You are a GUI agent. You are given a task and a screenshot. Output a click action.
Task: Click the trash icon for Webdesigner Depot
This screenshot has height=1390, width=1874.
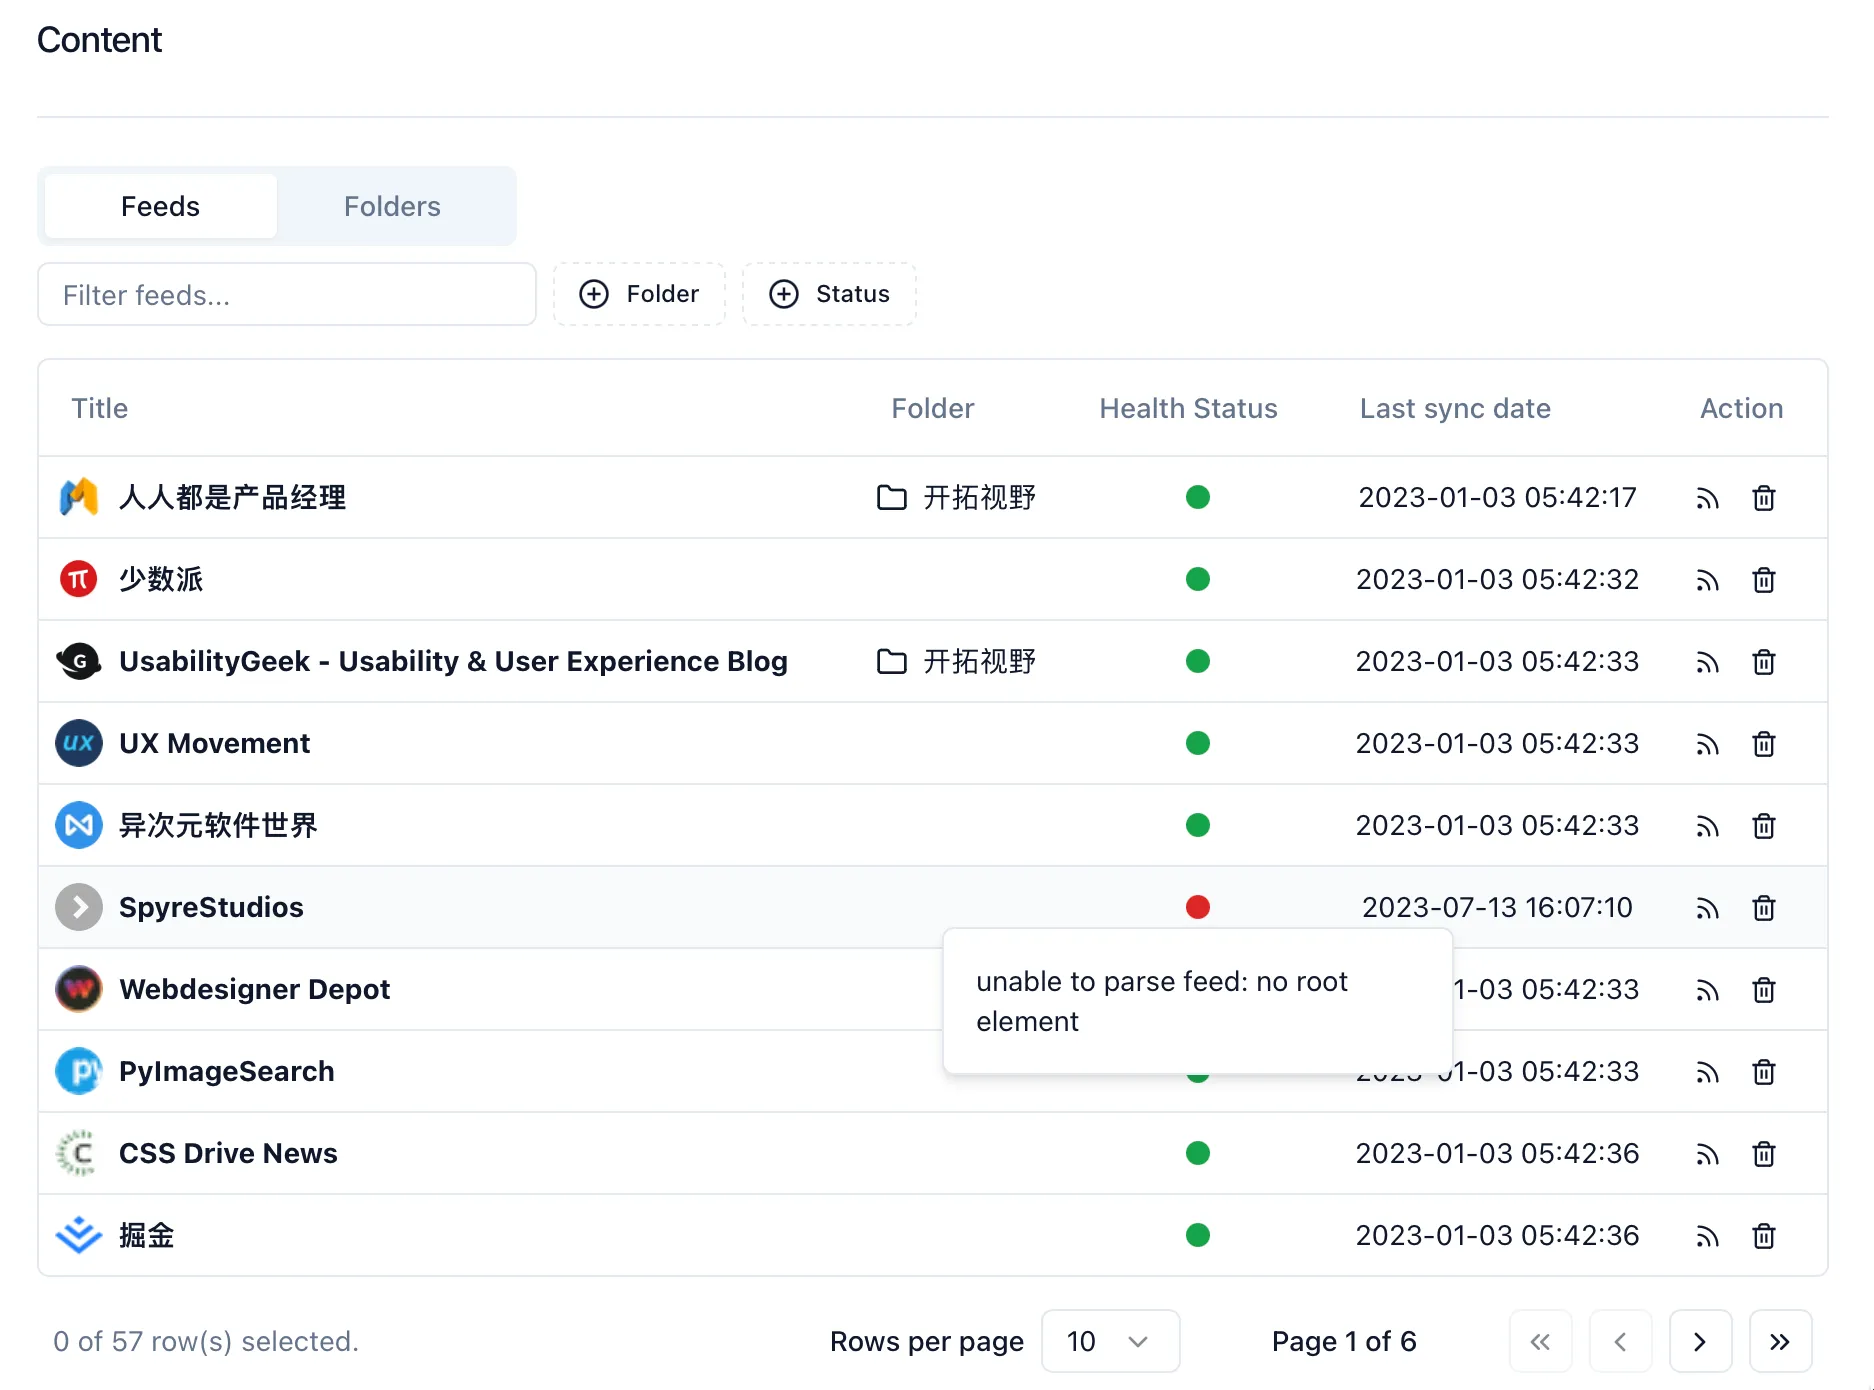pos(1764,990)
